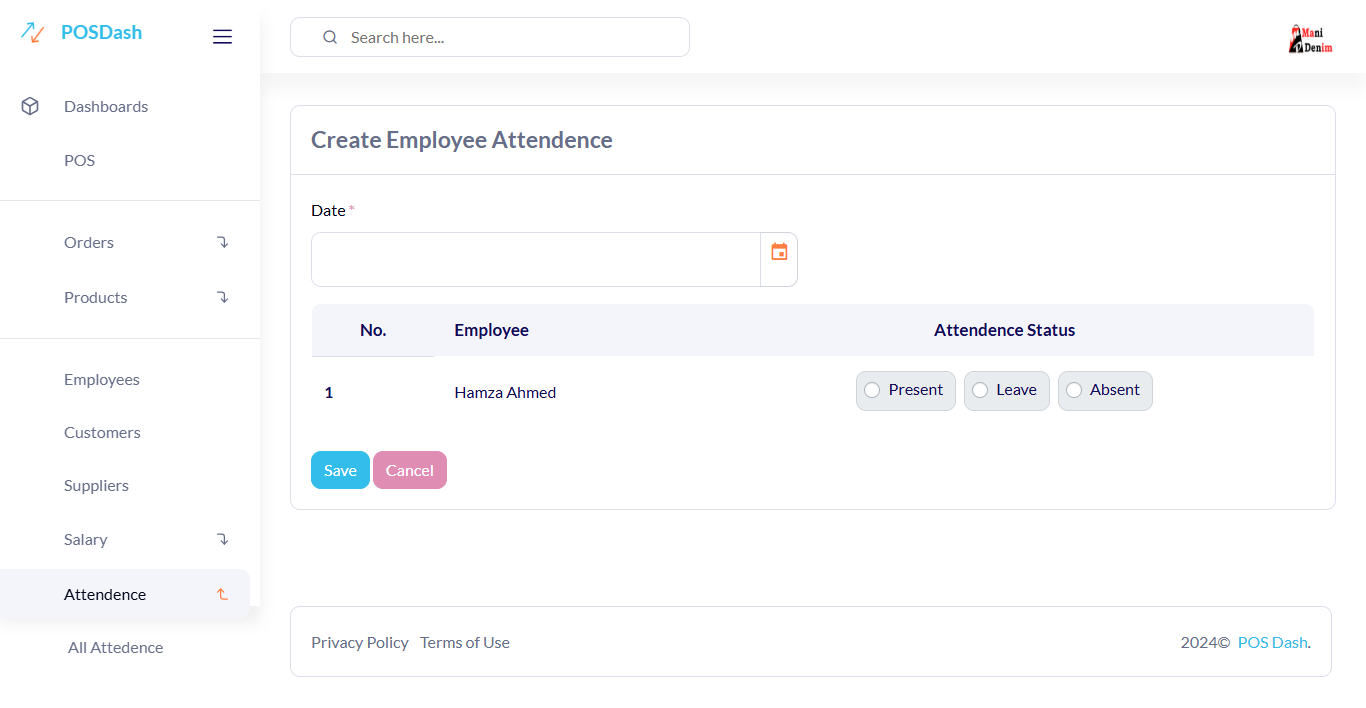
Task: Open the Terms of Use link
Action: [465, 642]
